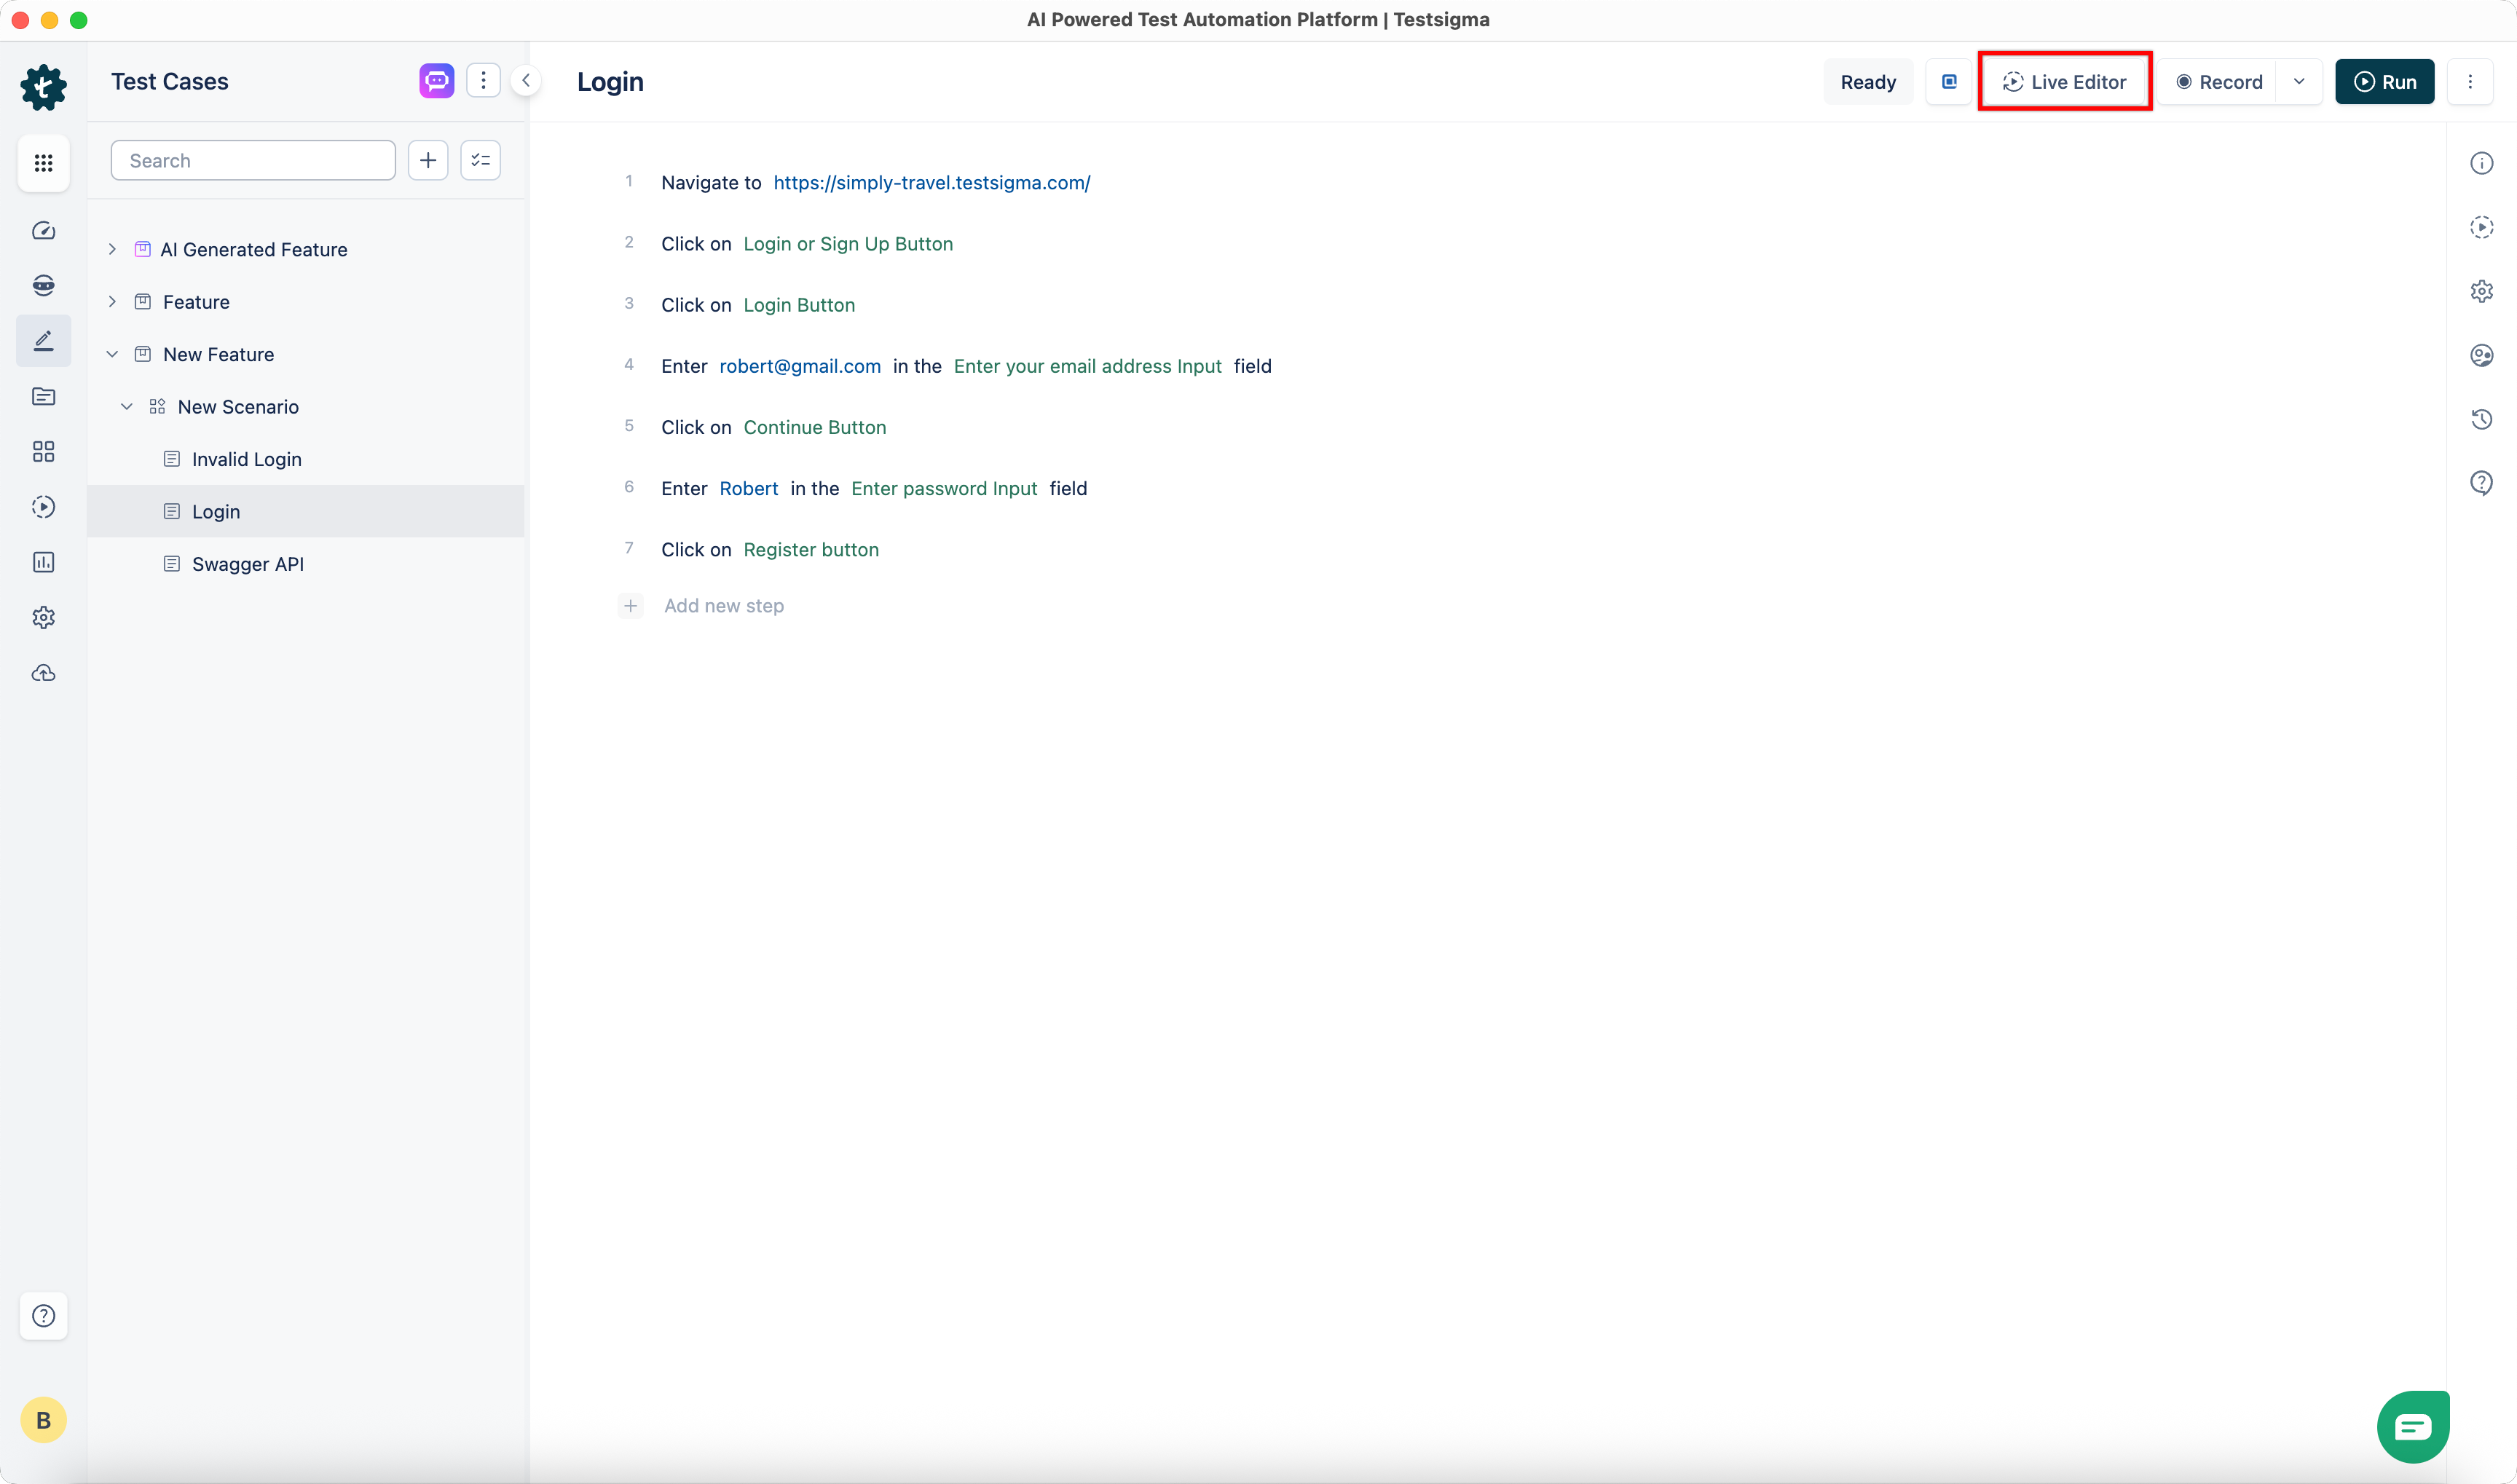Open Test Data folder icon in sidebar
The height and width of the screenshot is (1484, 2517).
pos(43,397)
